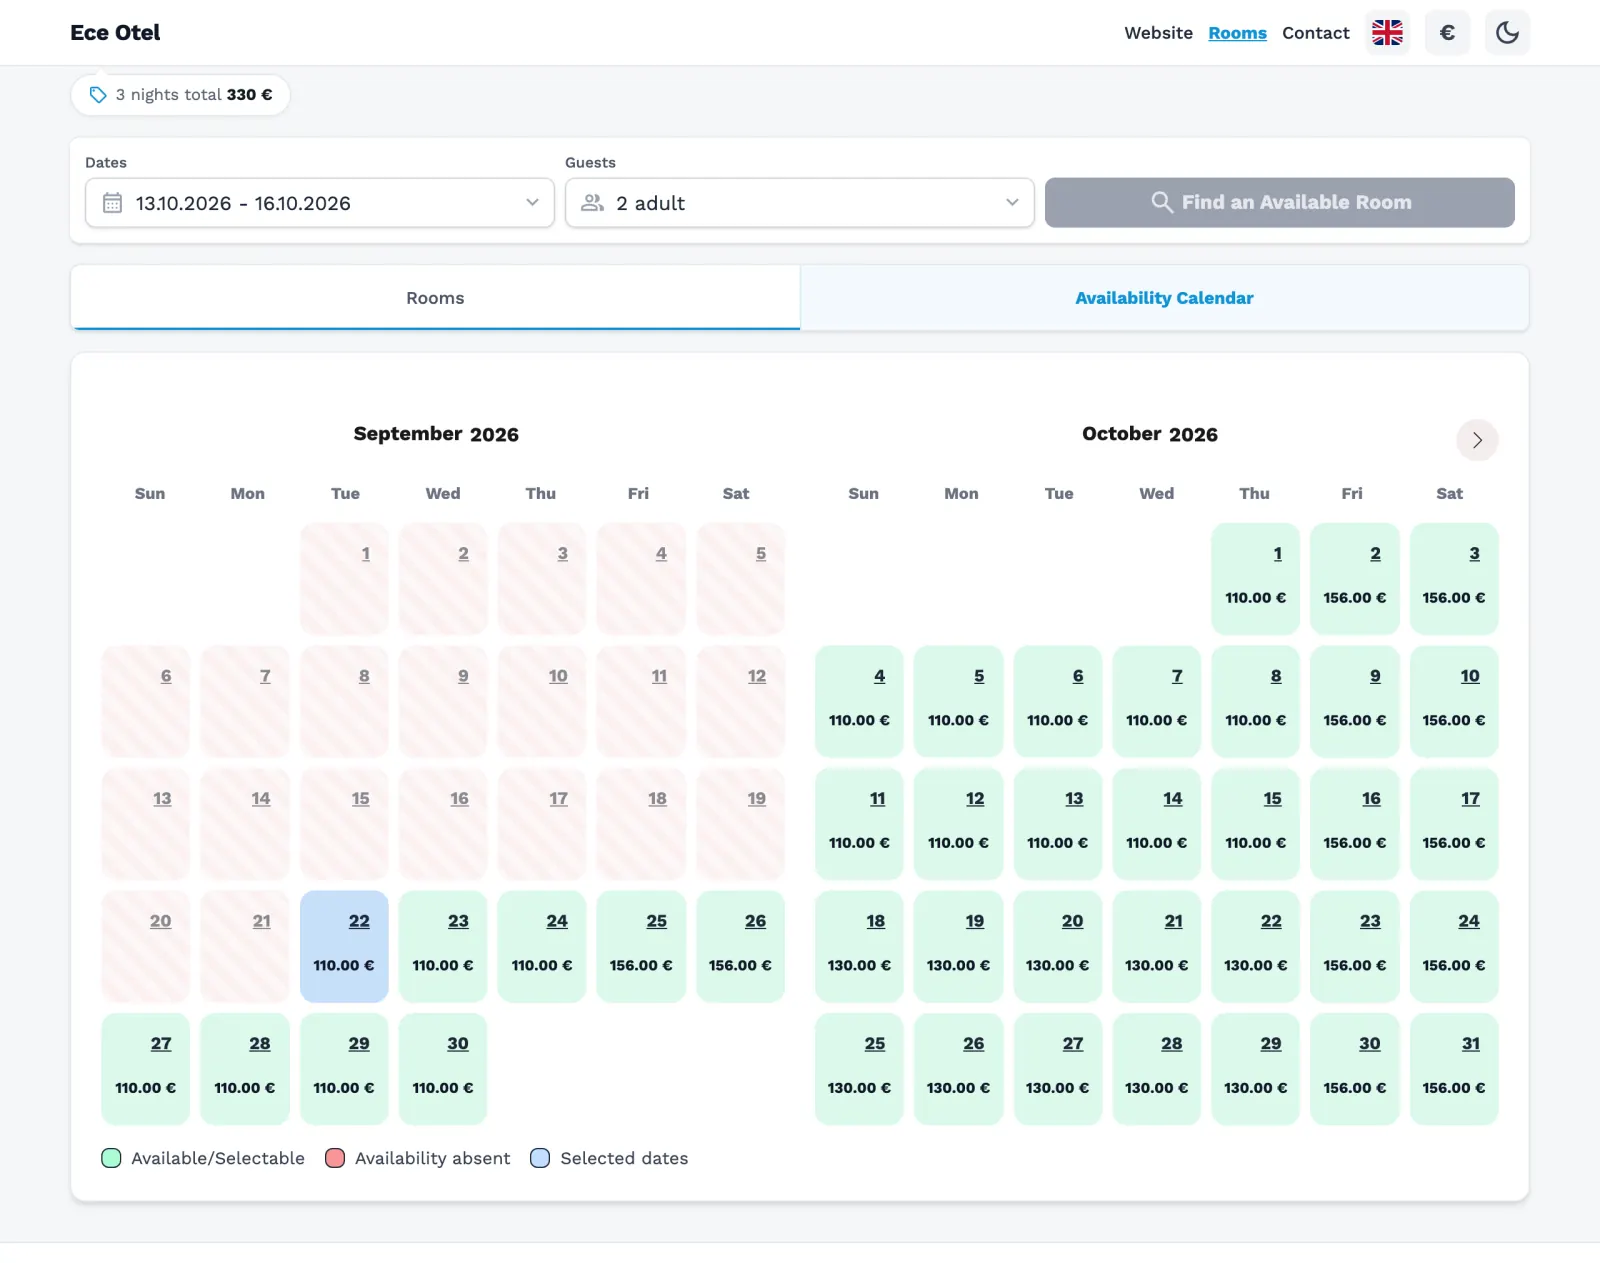Click the green Available/Selectable legend swatch

tap(111, 1158)
